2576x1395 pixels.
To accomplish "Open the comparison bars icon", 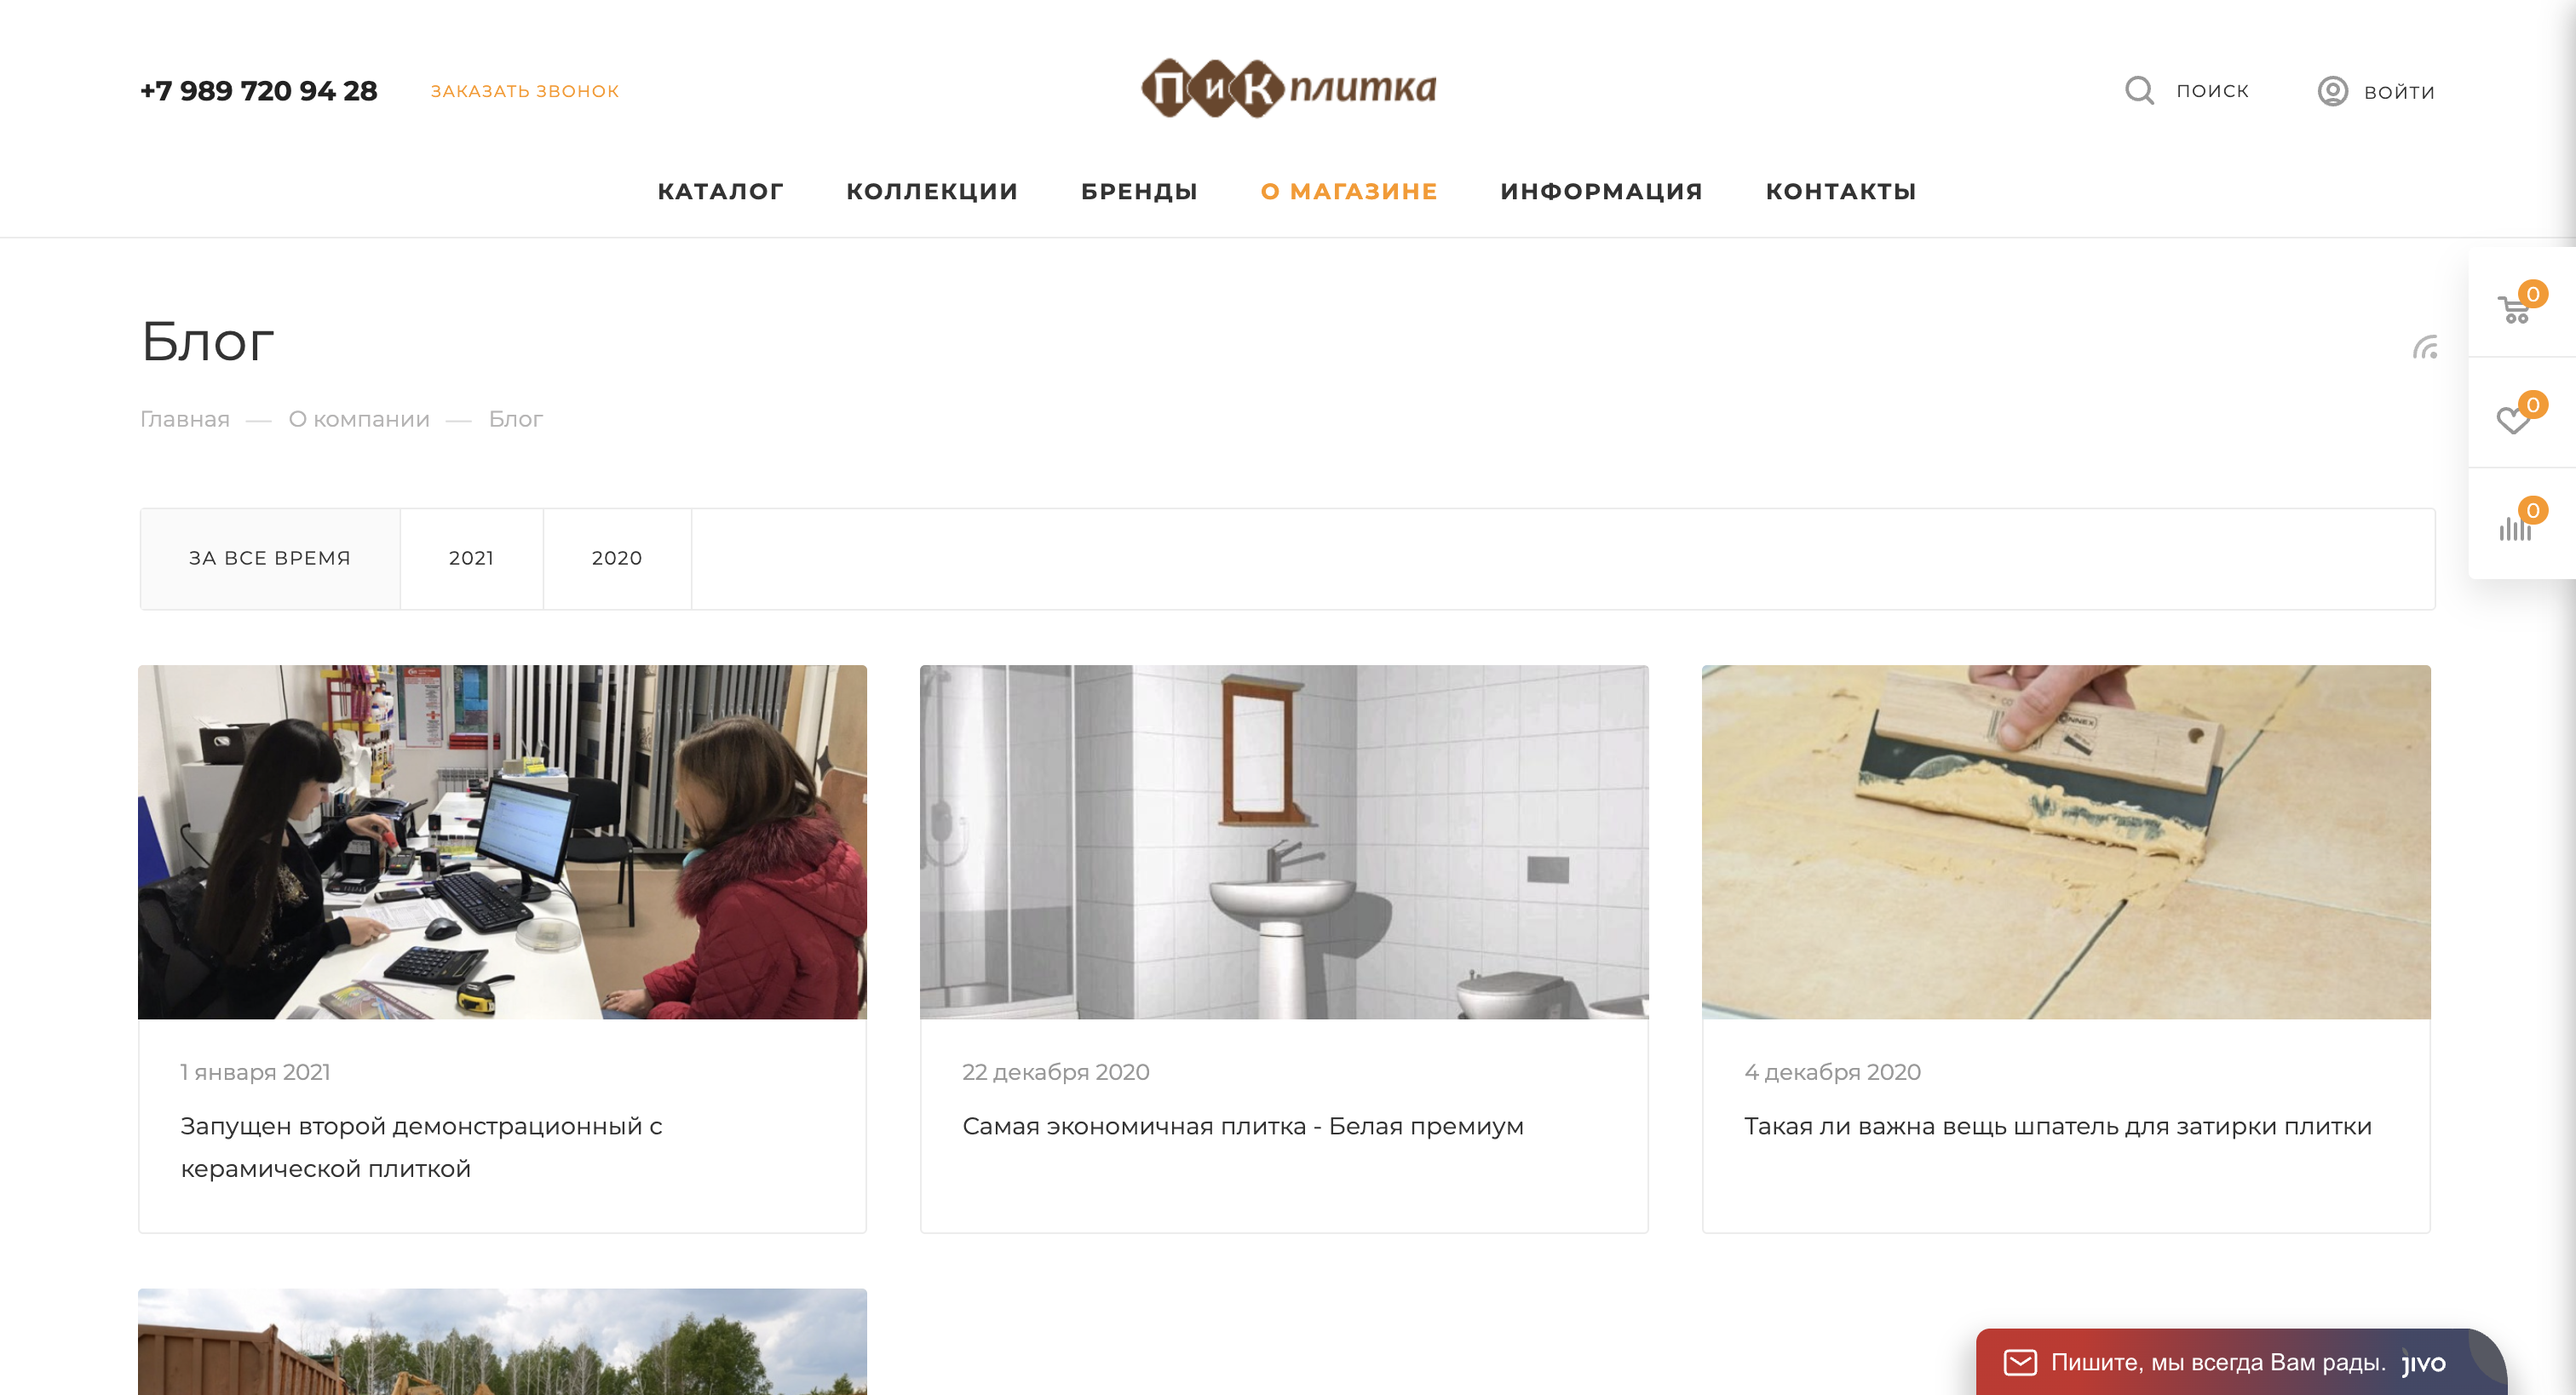I will (2515, 527).
